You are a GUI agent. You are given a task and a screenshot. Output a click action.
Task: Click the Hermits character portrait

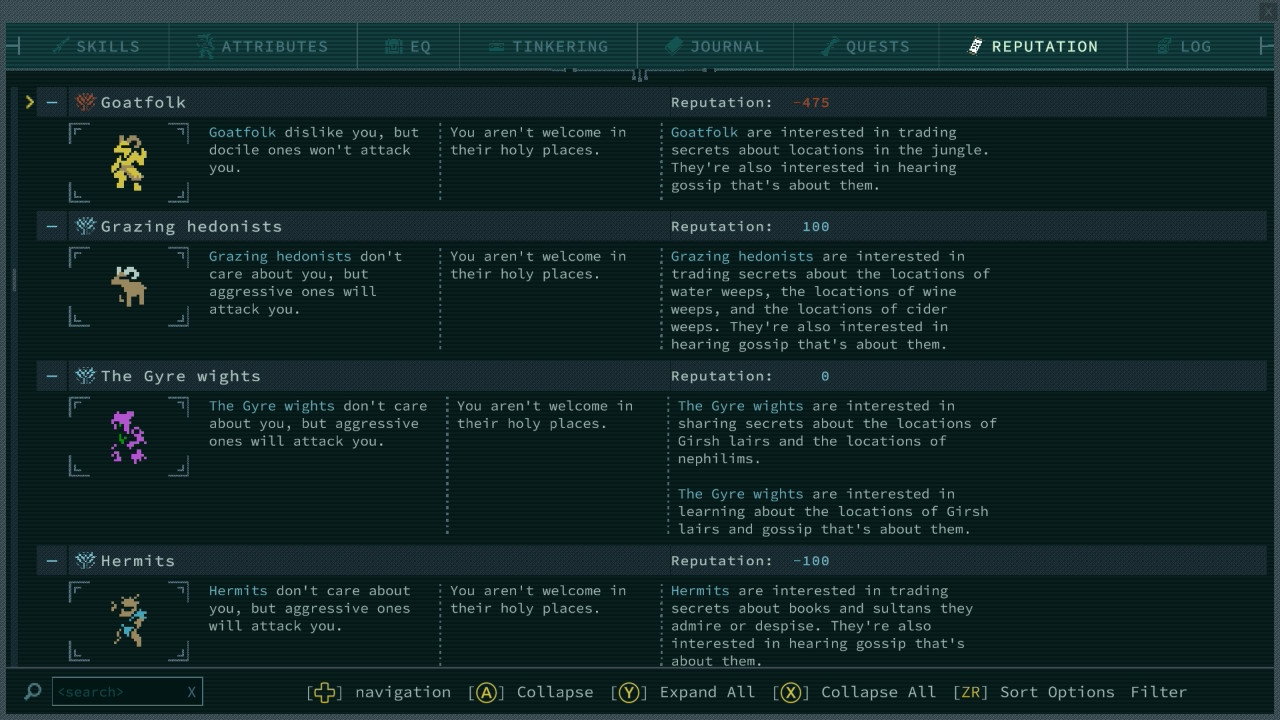(x=129, y=620)
